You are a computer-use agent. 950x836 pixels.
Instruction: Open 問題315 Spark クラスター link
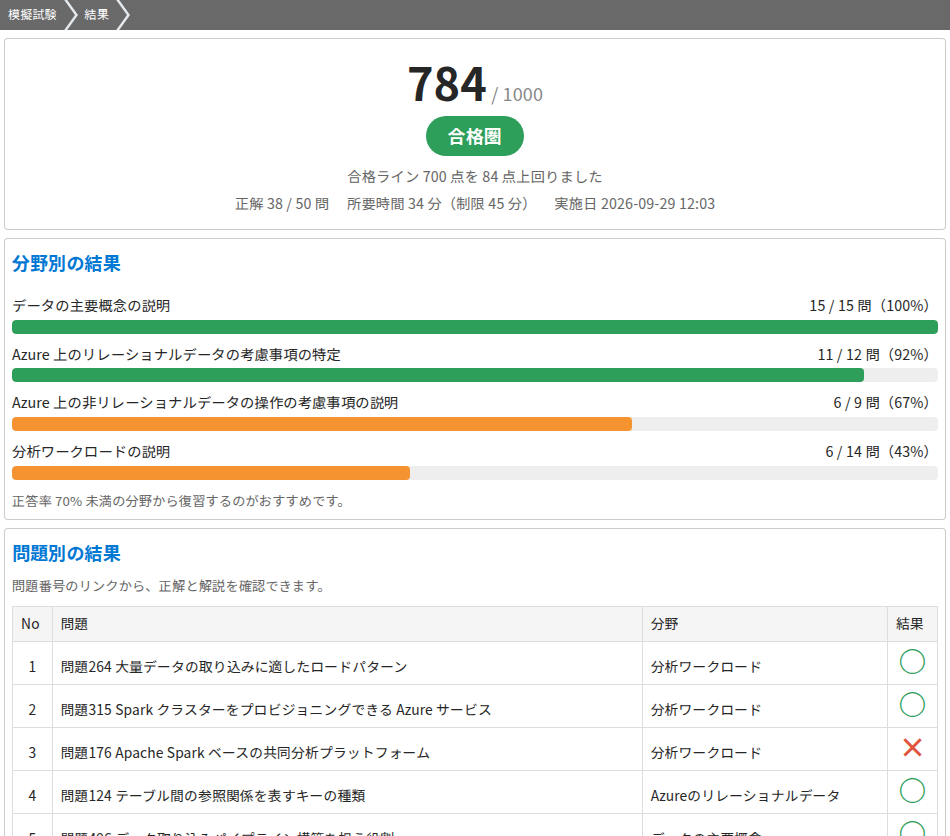coord(276,710)
